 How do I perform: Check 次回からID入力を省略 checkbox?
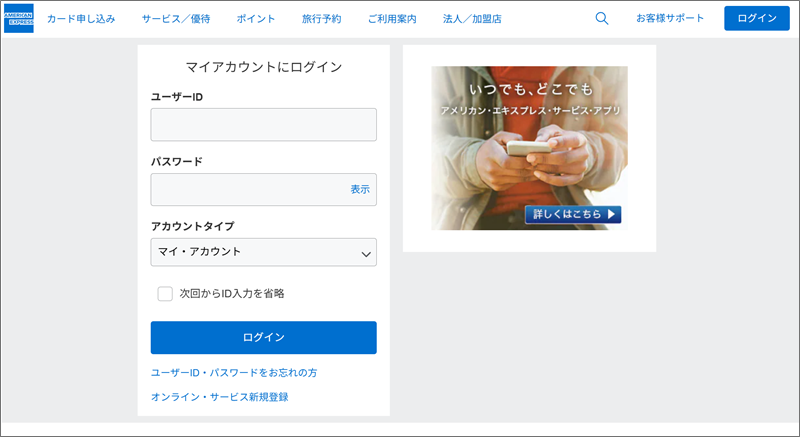click(x=165, y=294)
